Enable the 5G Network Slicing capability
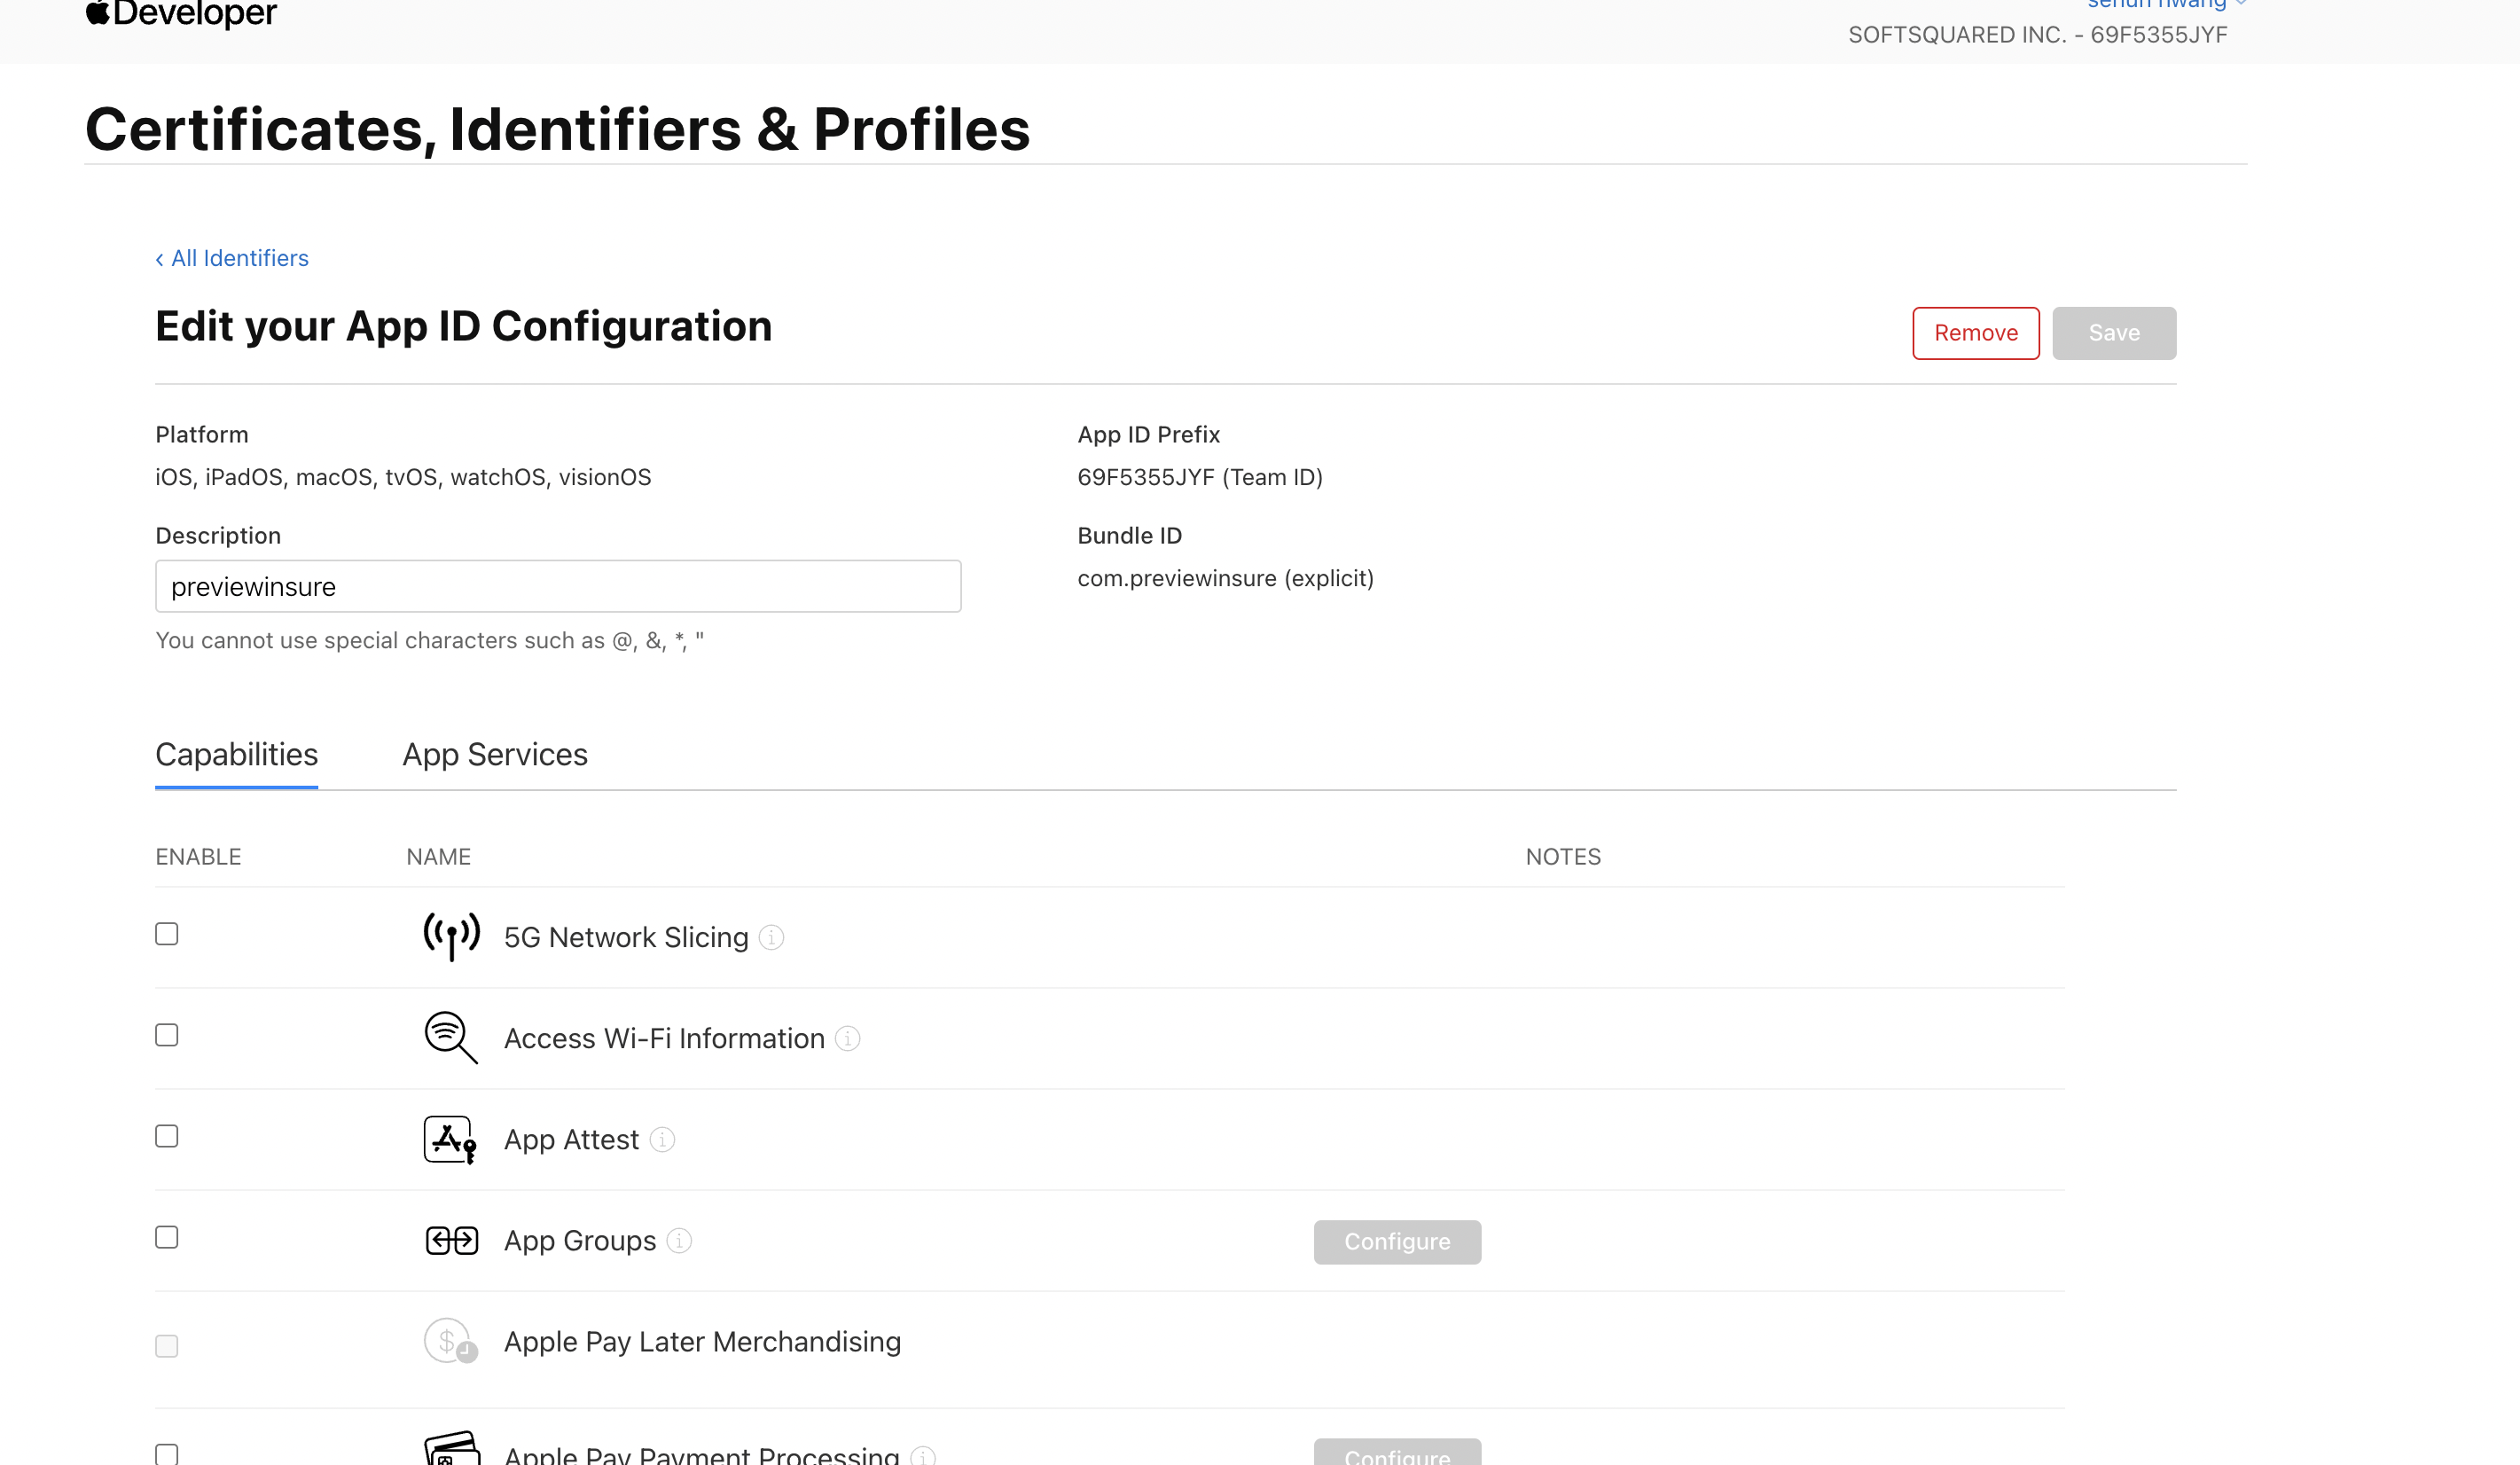Image resolution: width=2520 pixels, height=1465 pixels. click(166, 933)
